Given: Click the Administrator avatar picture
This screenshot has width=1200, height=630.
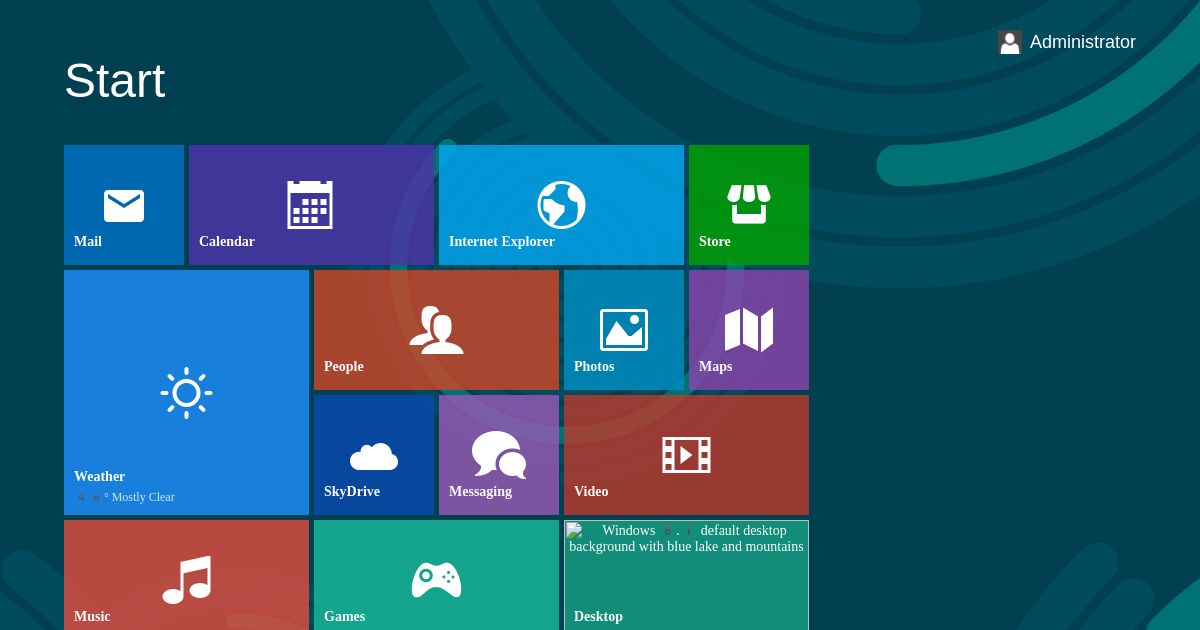Looking at the screenshot, I should pos(1009,42).
